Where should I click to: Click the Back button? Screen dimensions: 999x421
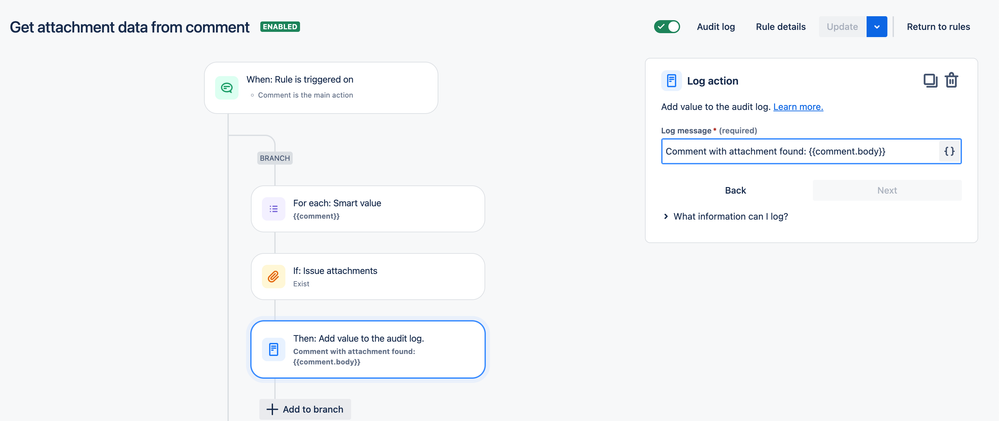(736, 190)
